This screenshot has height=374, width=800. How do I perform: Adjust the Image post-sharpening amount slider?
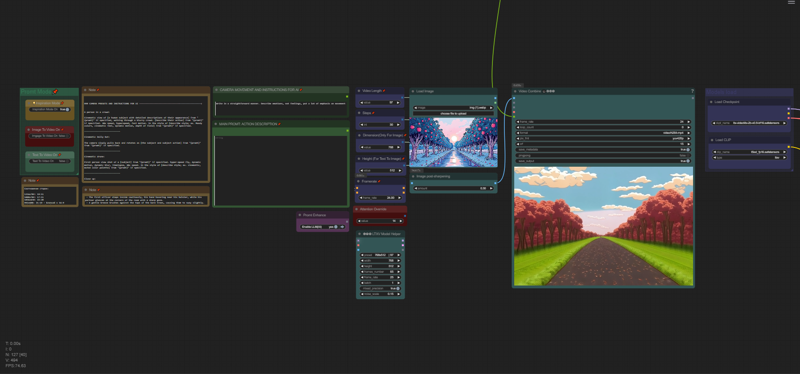[453, 188]
